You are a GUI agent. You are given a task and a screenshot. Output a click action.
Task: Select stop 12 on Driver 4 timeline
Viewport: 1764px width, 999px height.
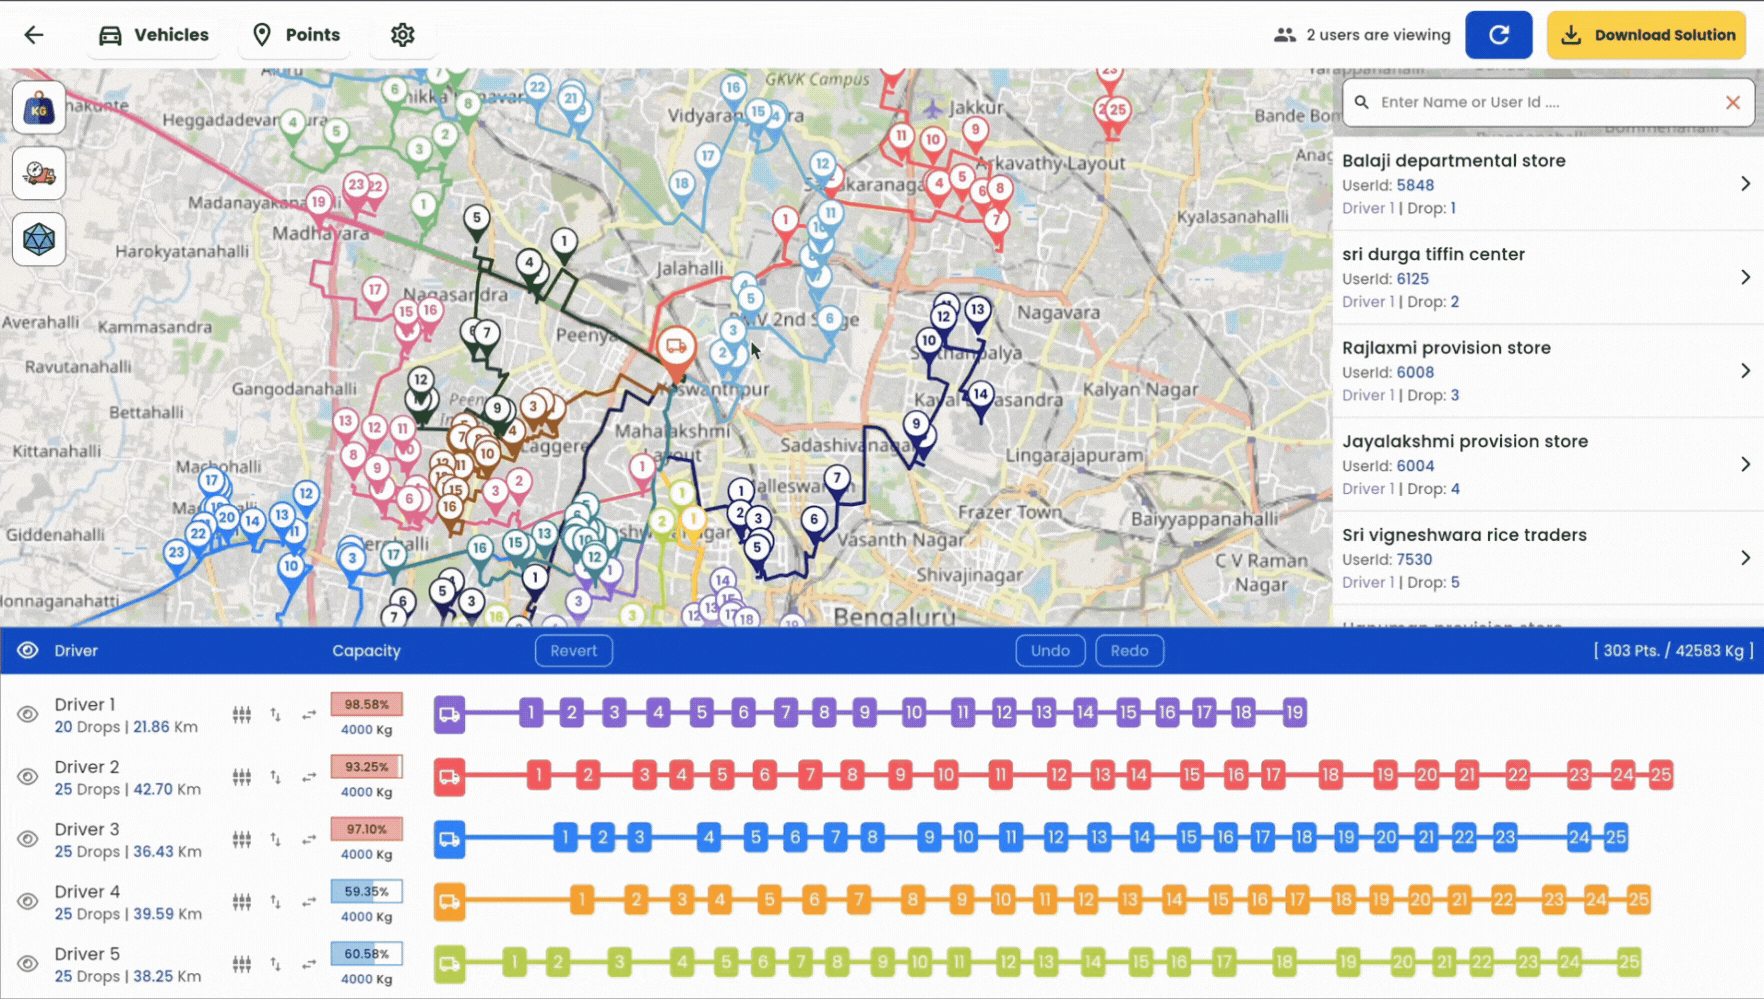[x=1086, y=900]
